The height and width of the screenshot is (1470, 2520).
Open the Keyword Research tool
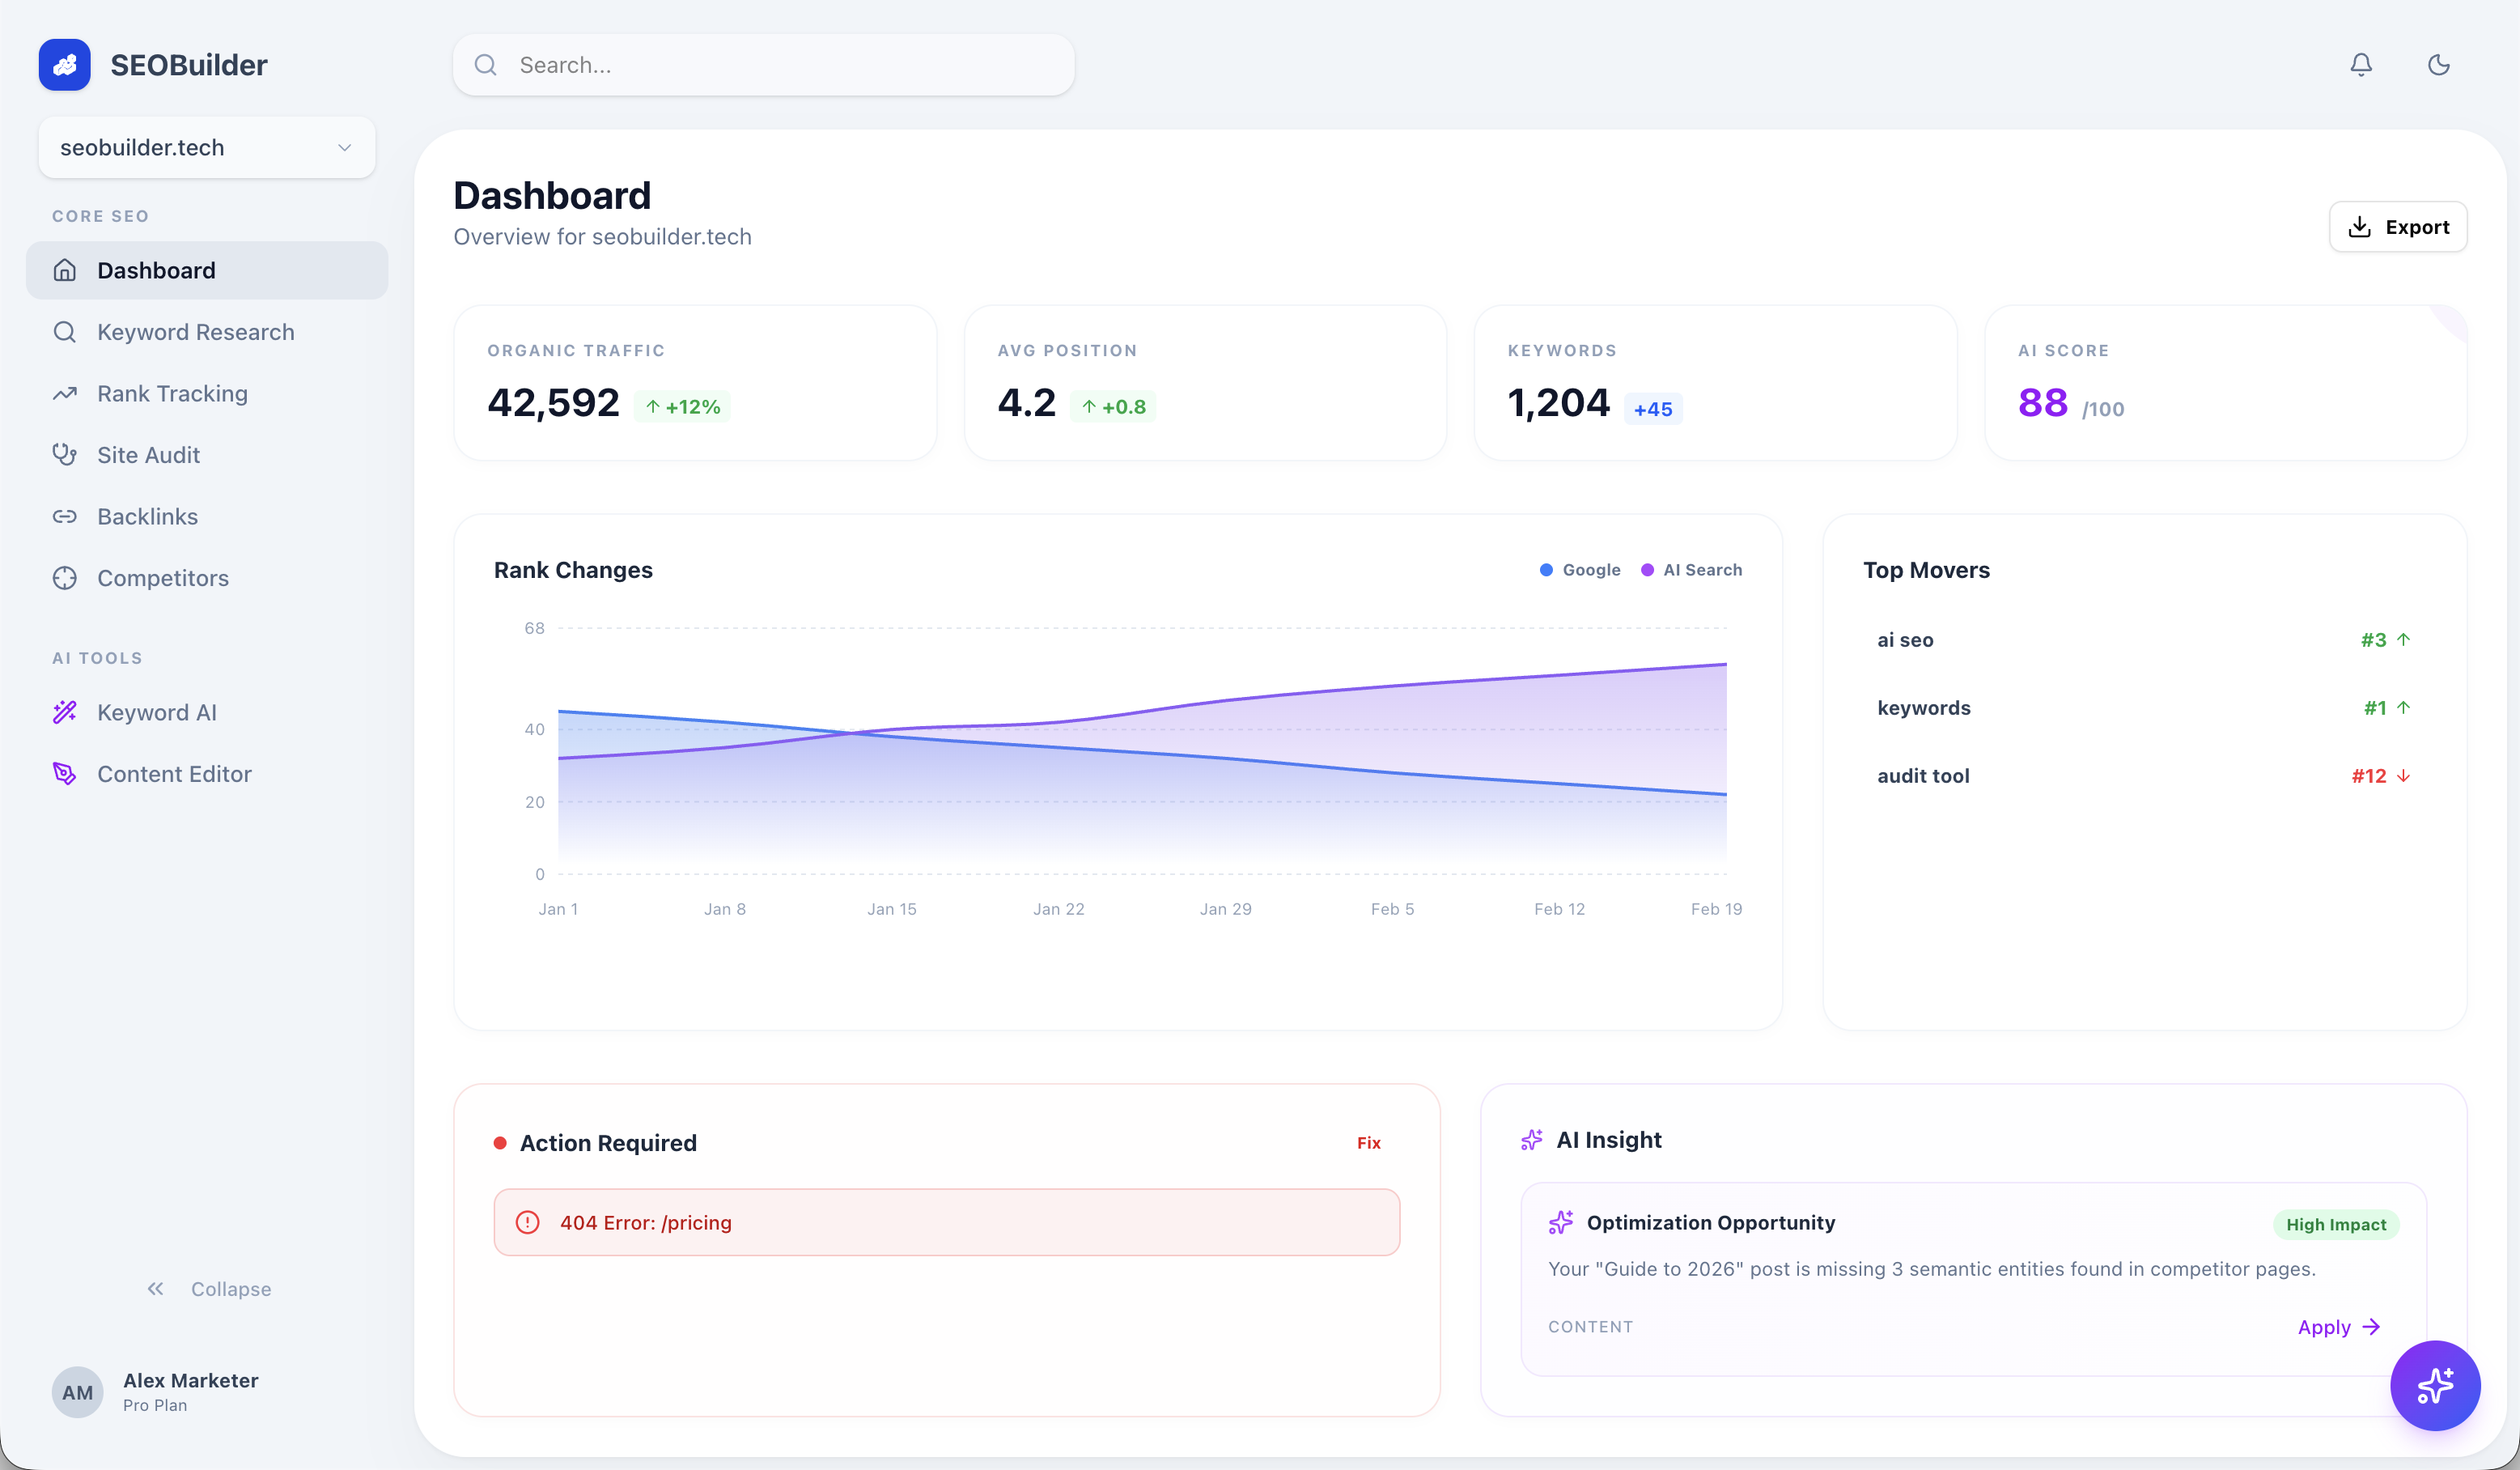(195, 331)
